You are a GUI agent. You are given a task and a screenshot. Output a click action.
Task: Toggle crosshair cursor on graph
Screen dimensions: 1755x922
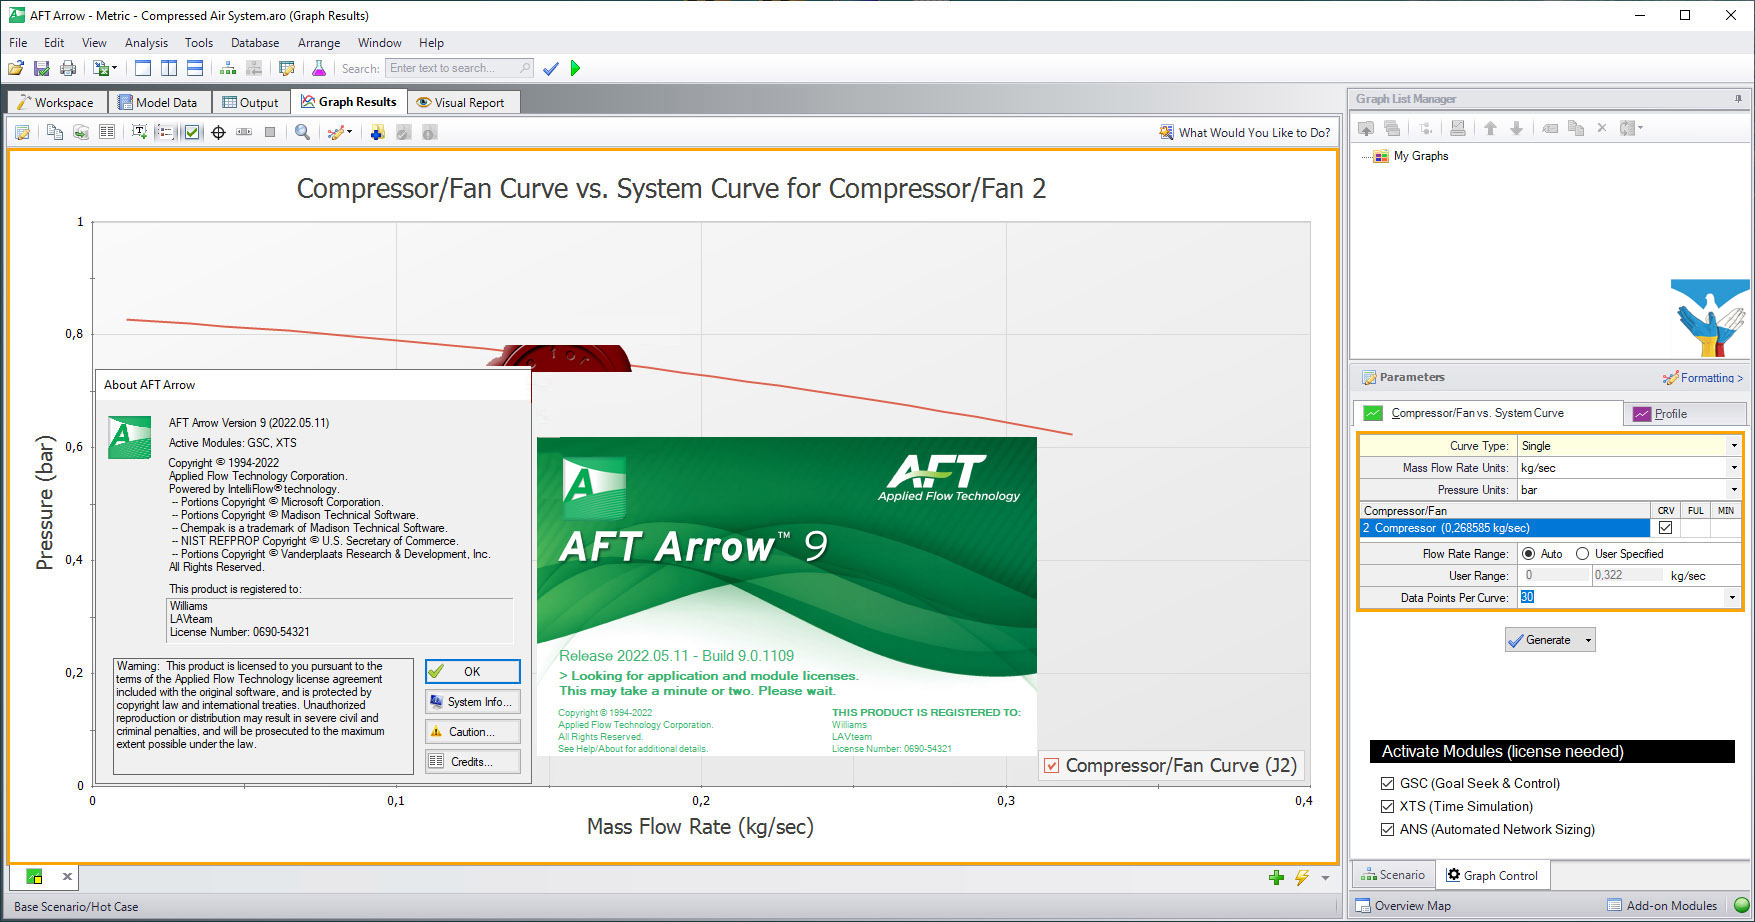click(x=218, y=132)
